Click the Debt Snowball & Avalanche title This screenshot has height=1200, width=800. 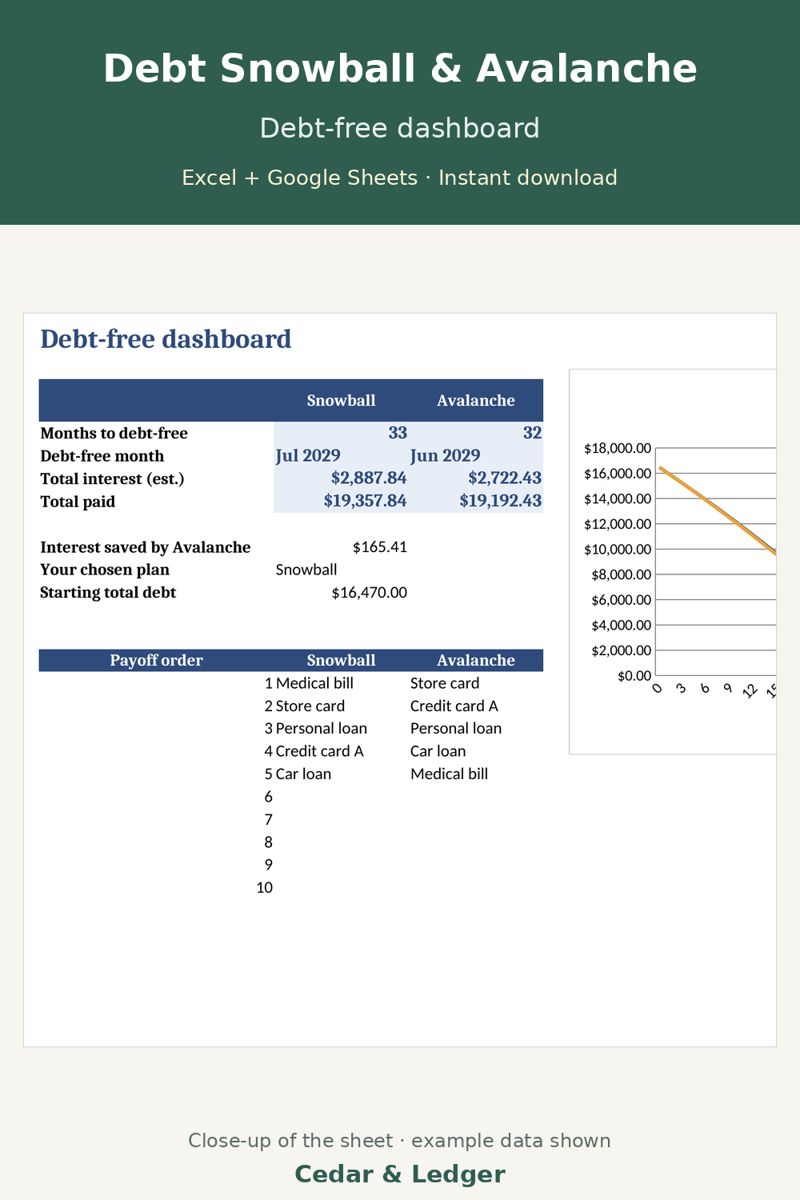click(400, 69)
